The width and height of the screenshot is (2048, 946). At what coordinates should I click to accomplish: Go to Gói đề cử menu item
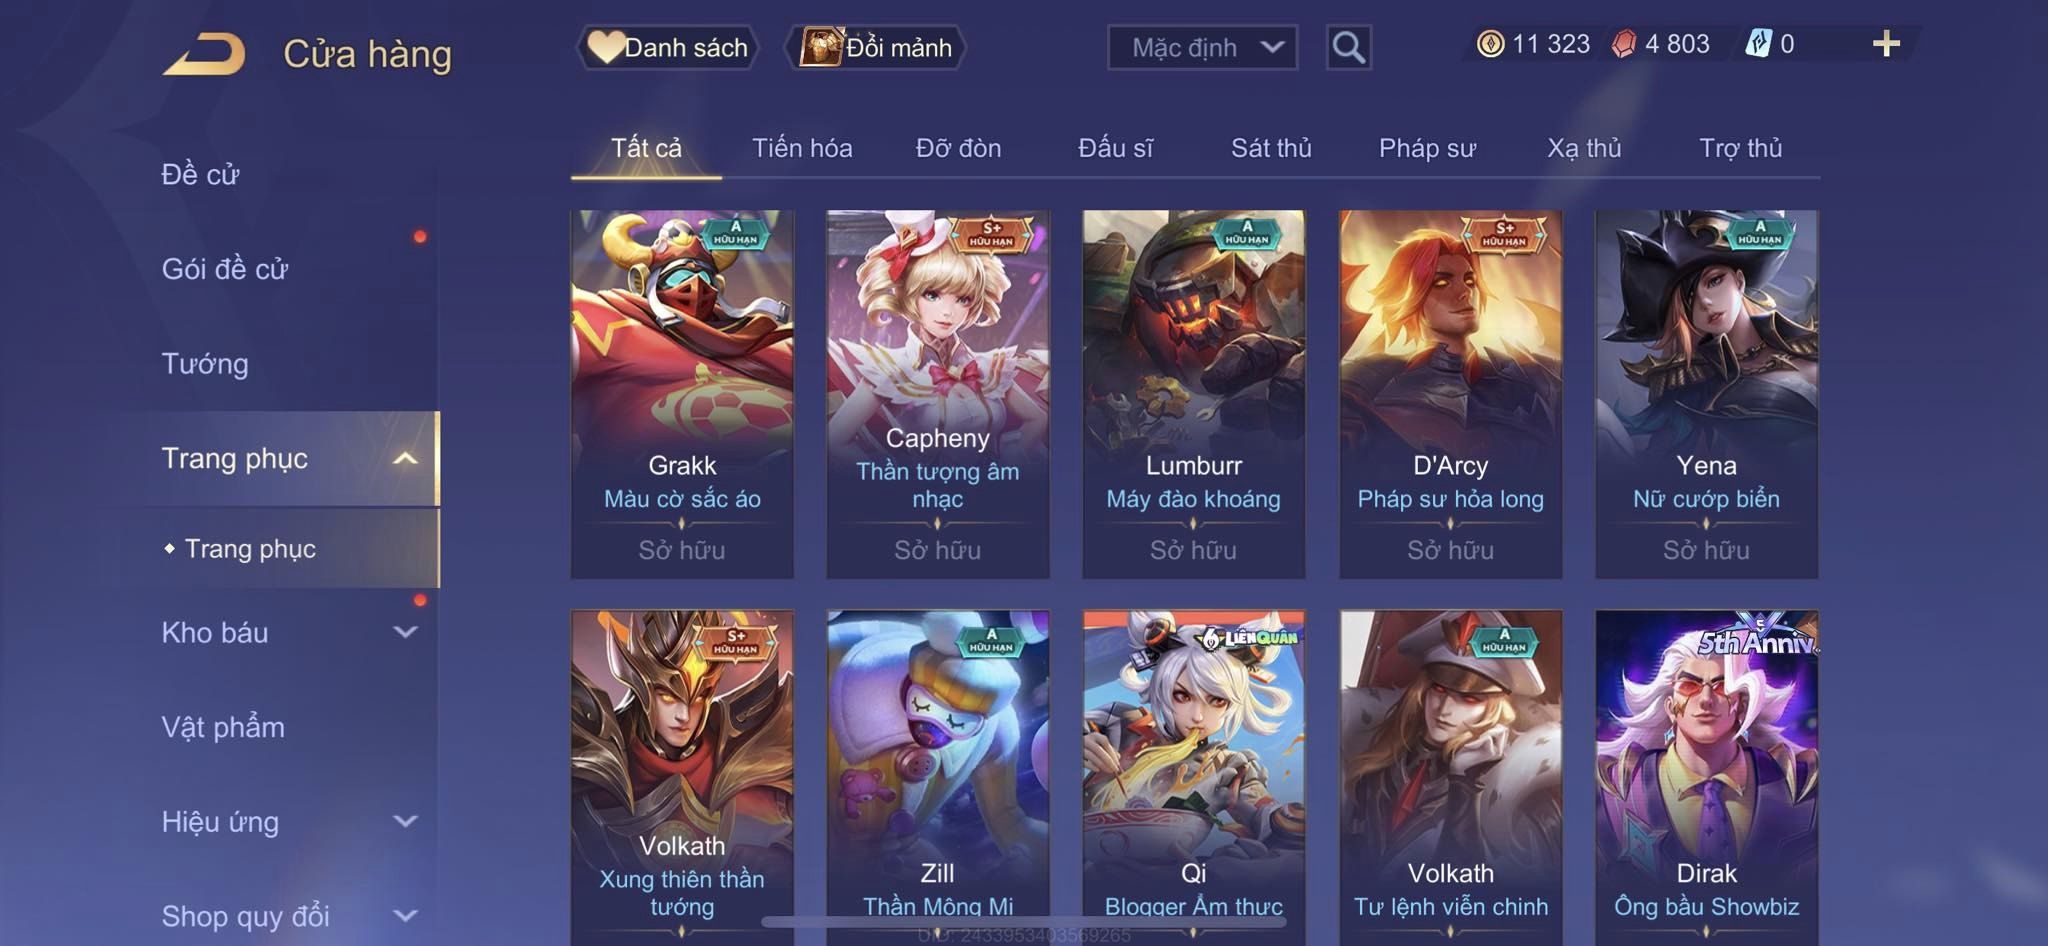tap(225, 268)
